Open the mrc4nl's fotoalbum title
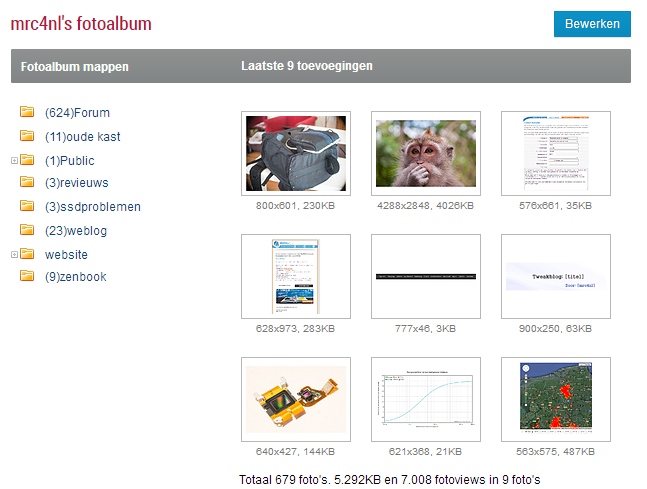The image size is (647, 489). 81,24
